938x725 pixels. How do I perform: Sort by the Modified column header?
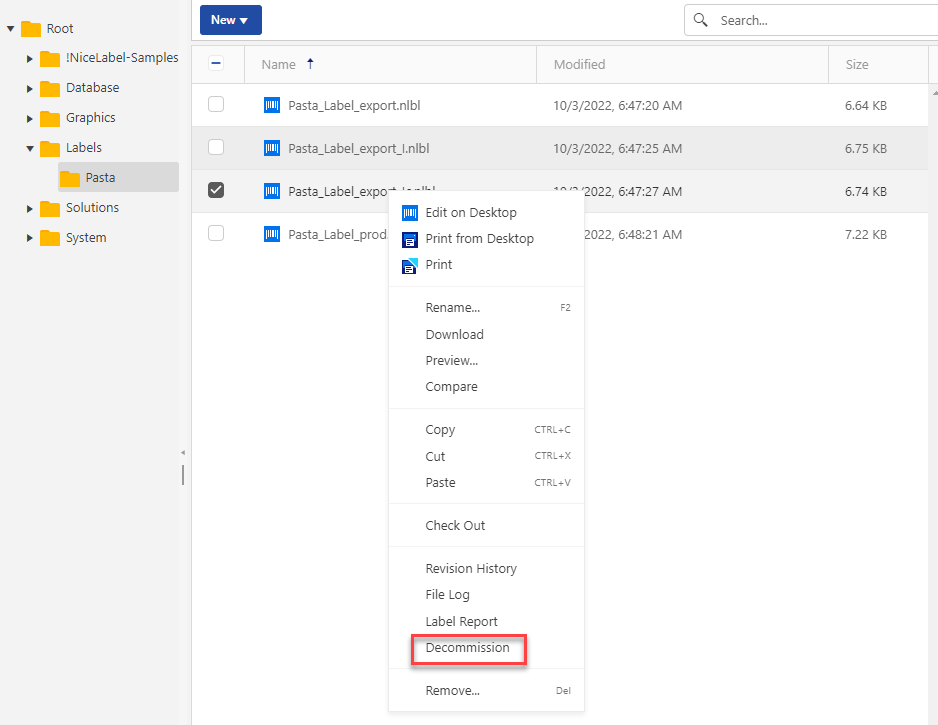[x=580, y=64]
